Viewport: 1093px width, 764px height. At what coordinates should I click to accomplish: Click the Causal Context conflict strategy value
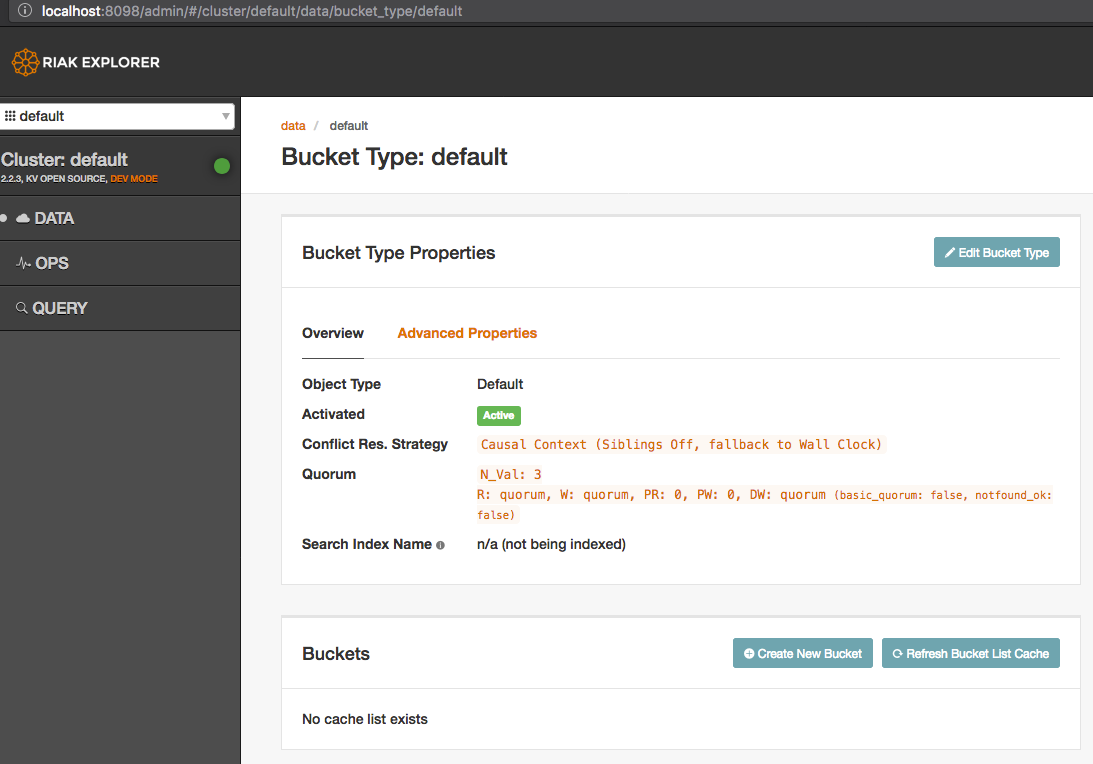tap(681, 445)
